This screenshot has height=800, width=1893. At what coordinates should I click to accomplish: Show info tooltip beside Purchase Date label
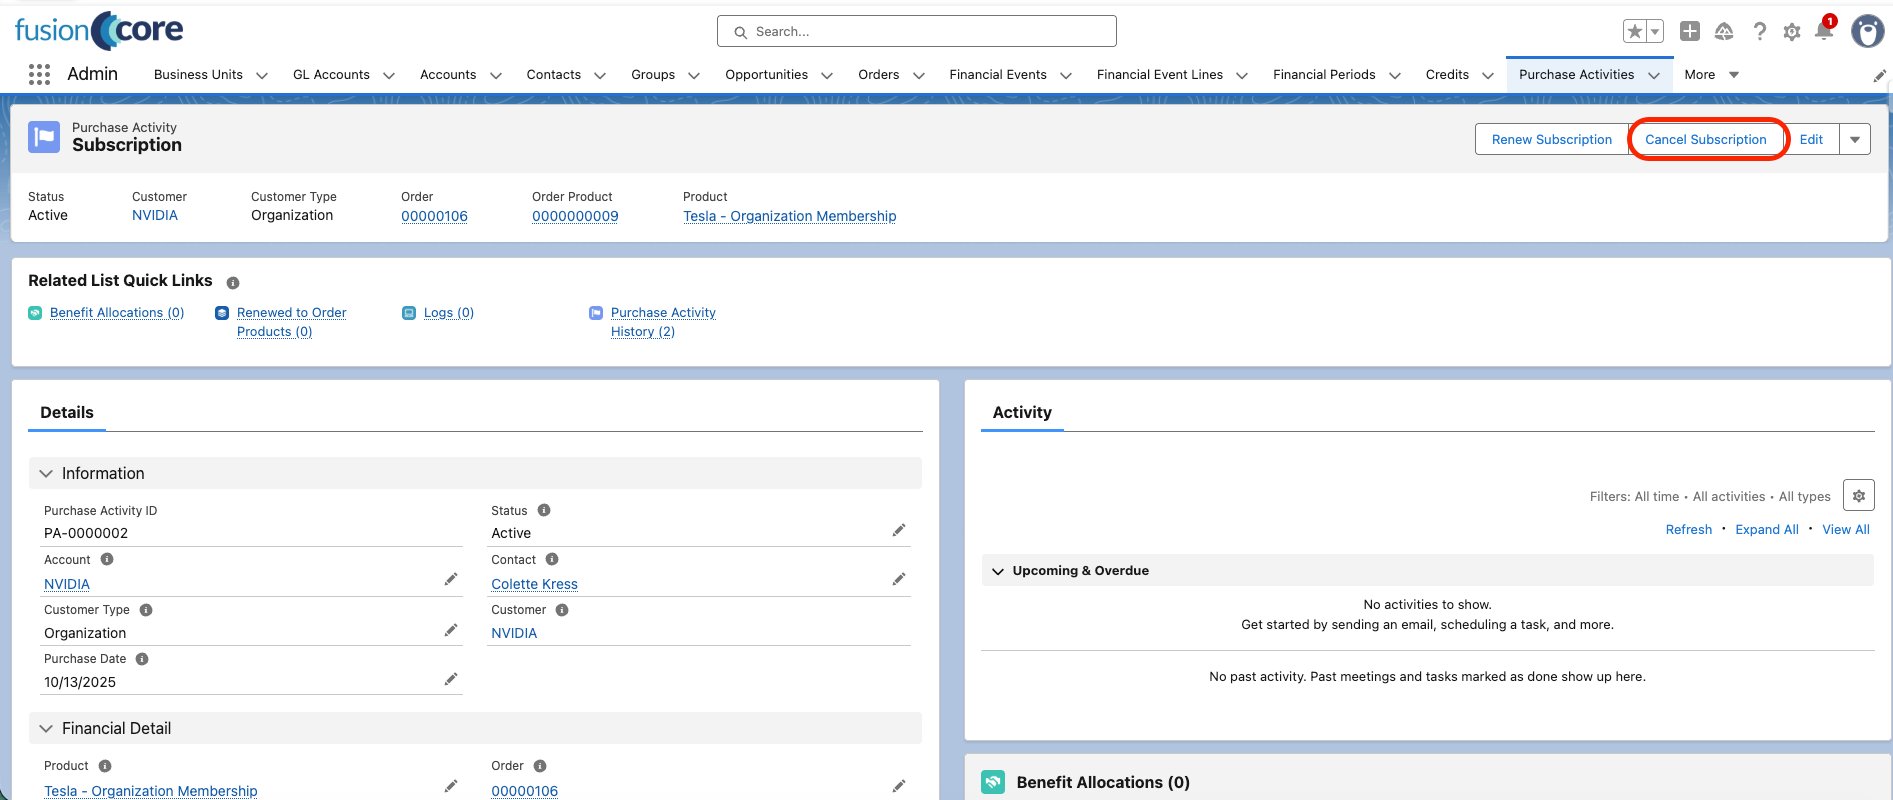(x=142, y=659)
